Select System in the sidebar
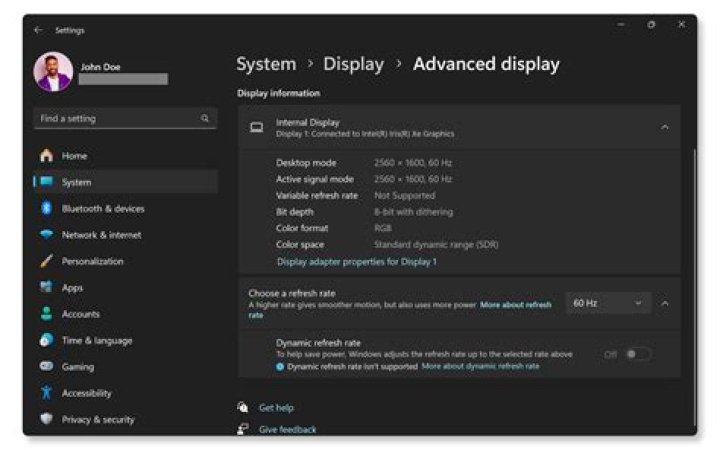This screenshot has width=720, height=450. (x=125, y=182)
